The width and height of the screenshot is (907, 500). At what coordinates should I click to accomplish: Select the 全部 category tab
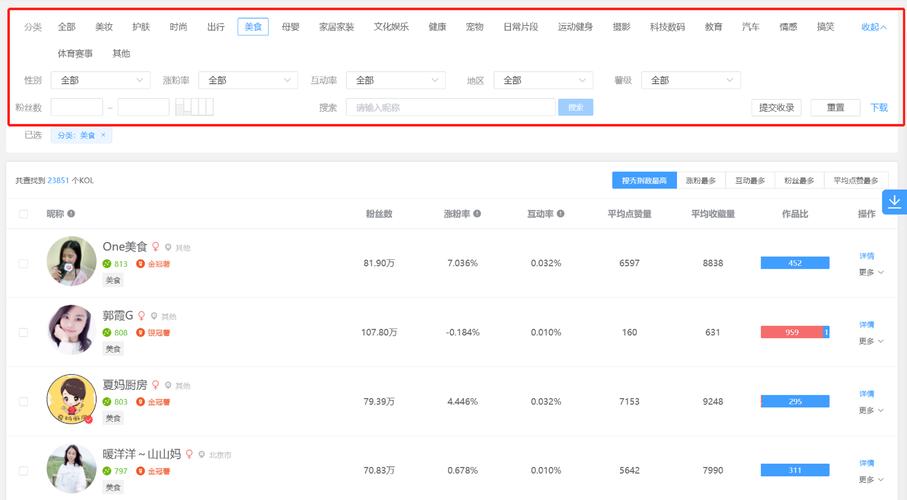point(67,27)
